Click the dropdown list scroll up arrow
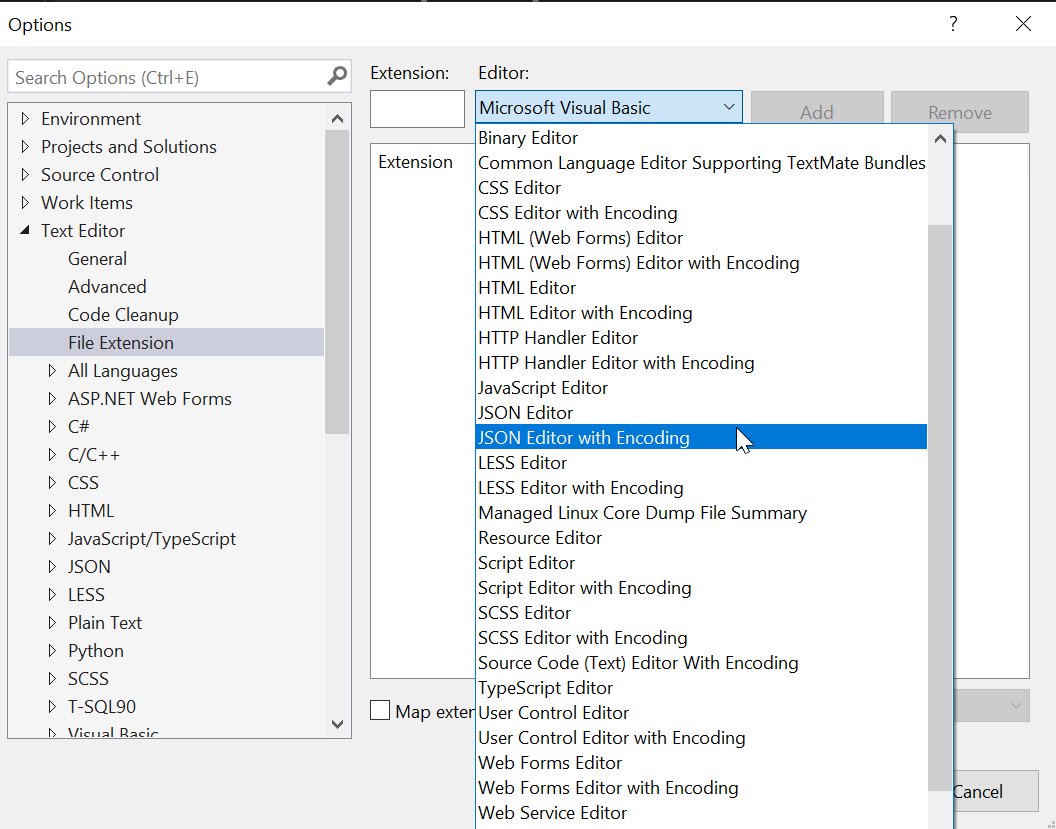The image size is (1056, 829). click(940, 139)
